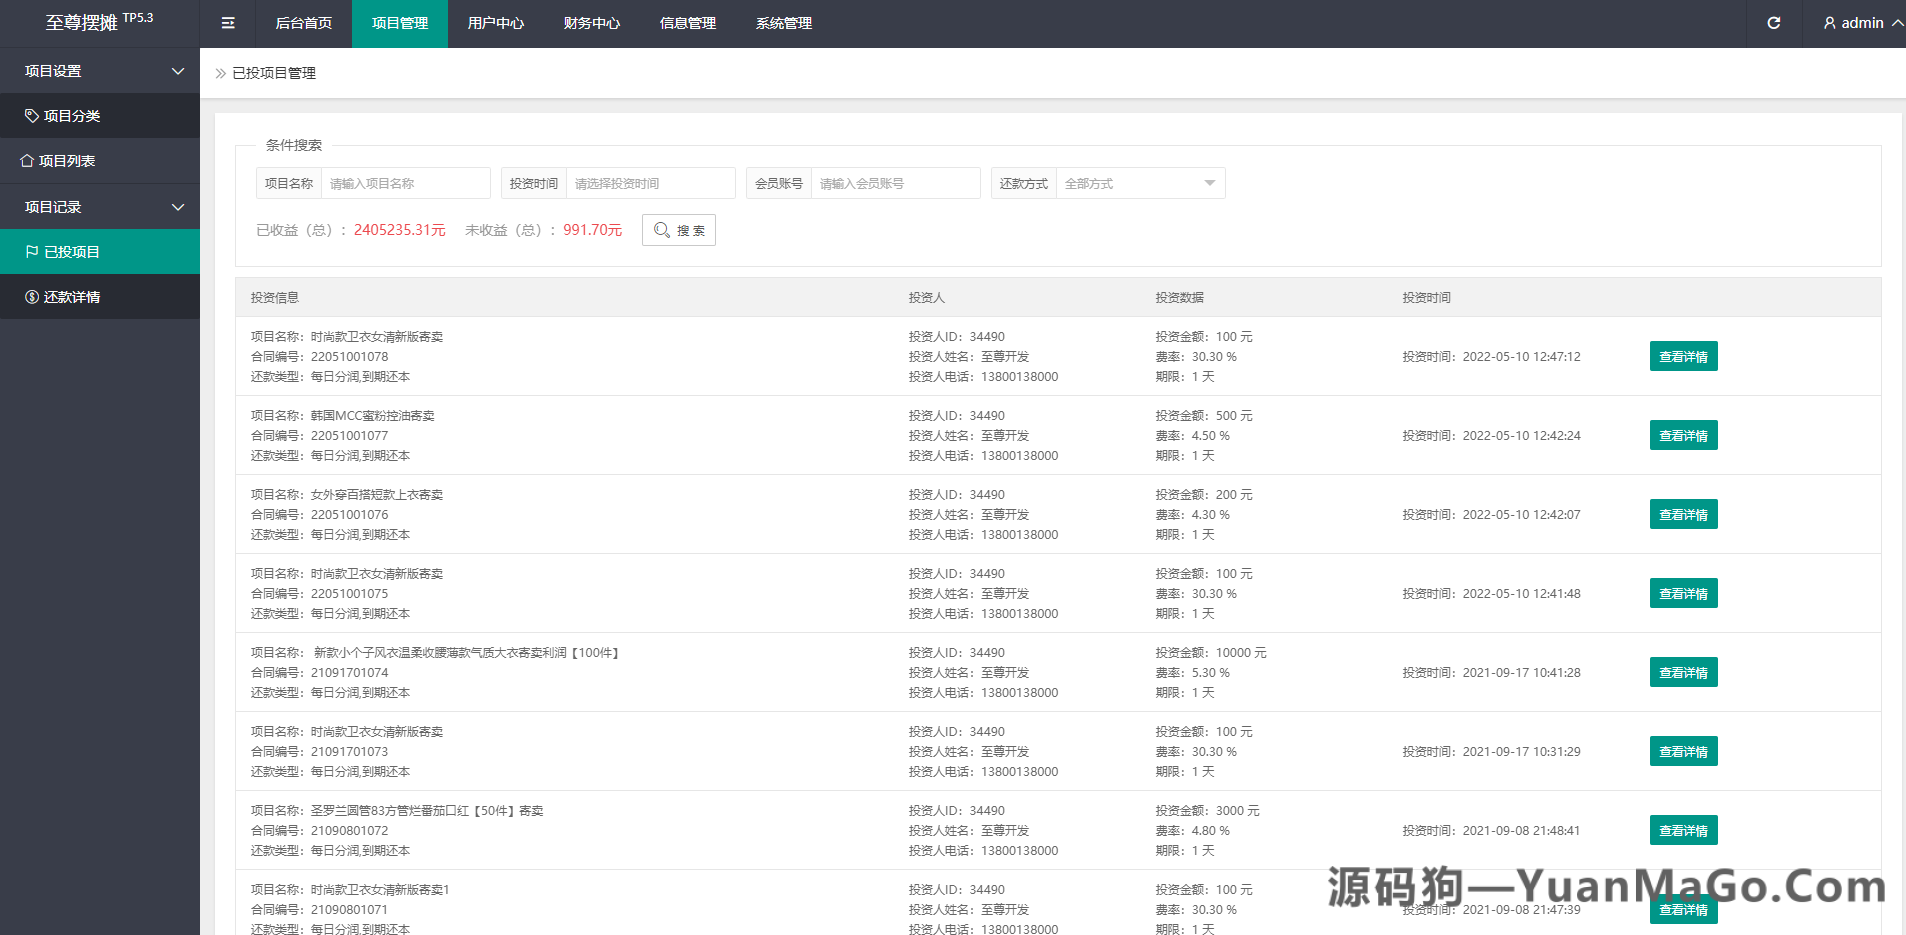The height and width of the screenshot is (935, 1906).
Task: Click the 搜索 search button
Action: pyautogui.click(x=678, y=229)
